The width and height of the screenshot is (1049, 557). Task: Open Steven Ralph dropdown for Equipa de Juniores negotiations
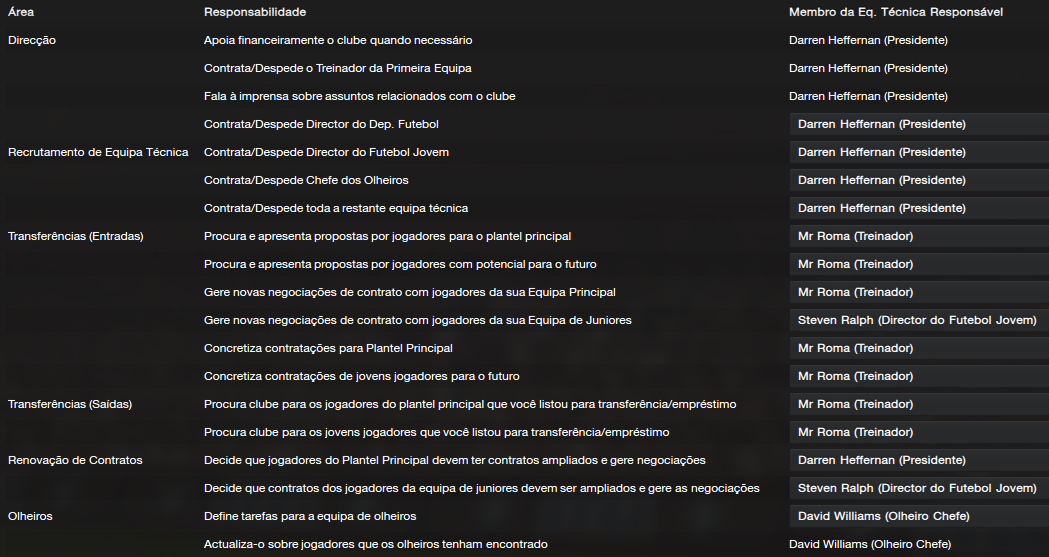(919, 321)
